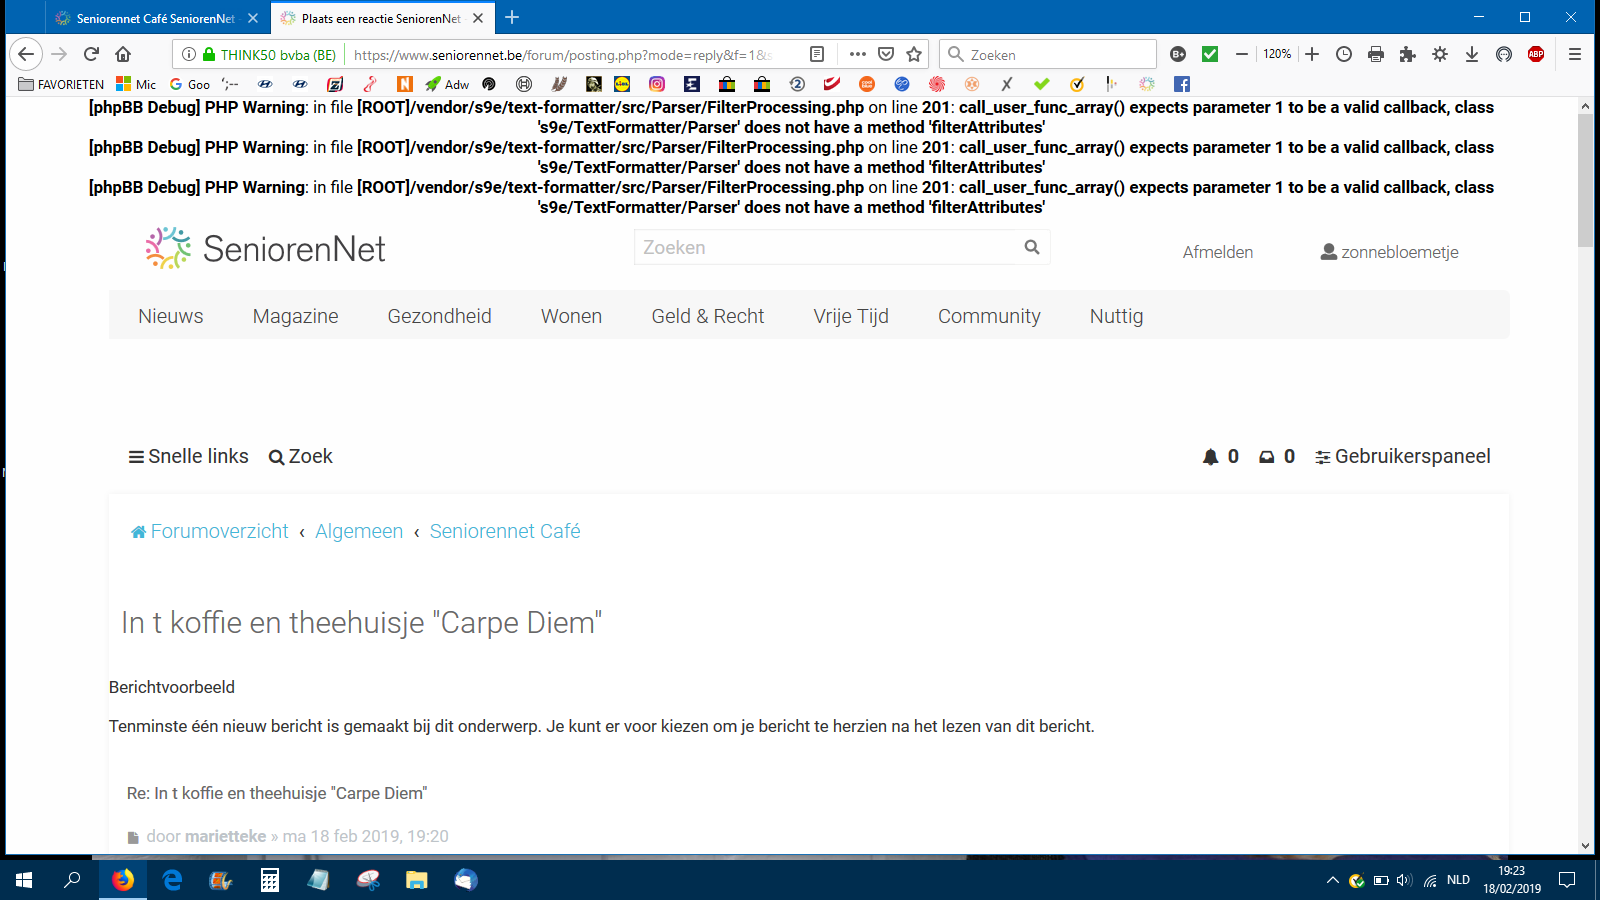Click the zoom in plus button
1600x900 pixels.
1312,54
